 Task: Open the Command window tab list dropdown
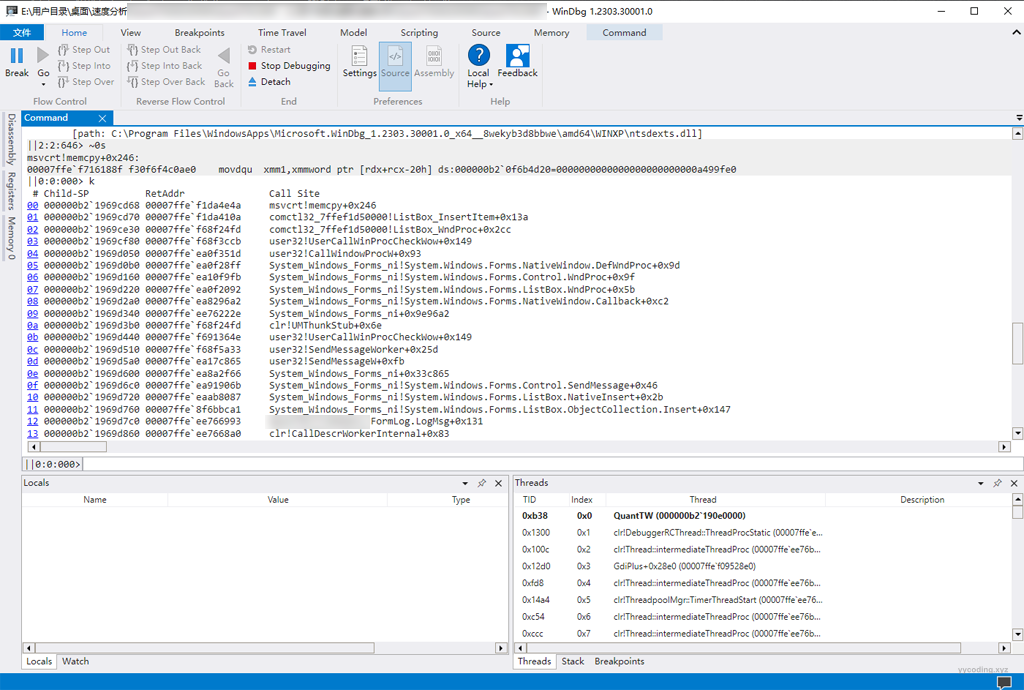click(x=1017, y=118)
